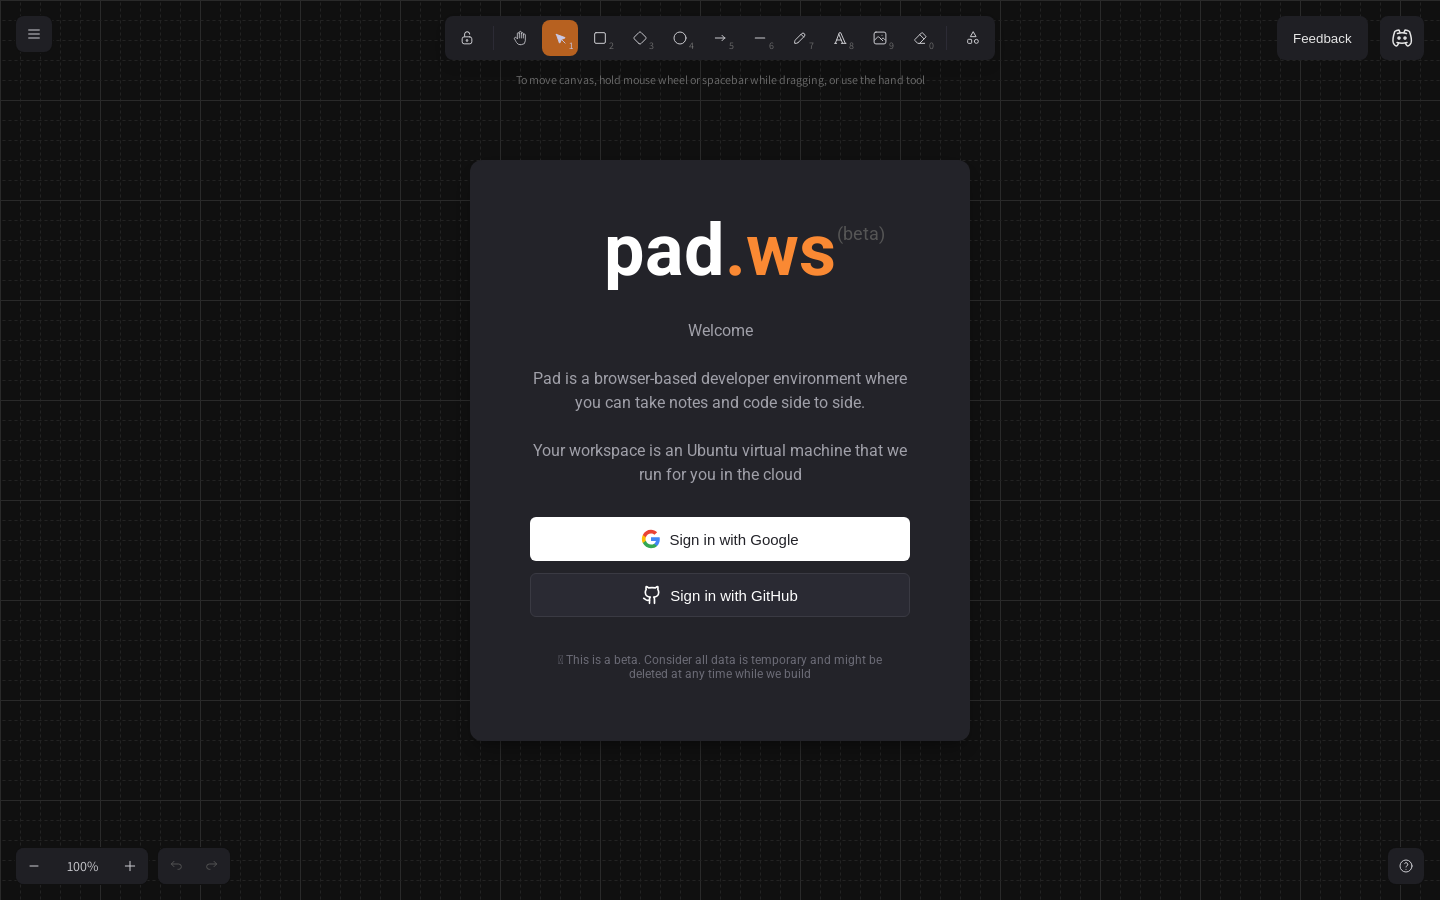The height and width of the screenshot is (900, 1440).
Task: Sign in with GitHub
Action: coord(720,595)
